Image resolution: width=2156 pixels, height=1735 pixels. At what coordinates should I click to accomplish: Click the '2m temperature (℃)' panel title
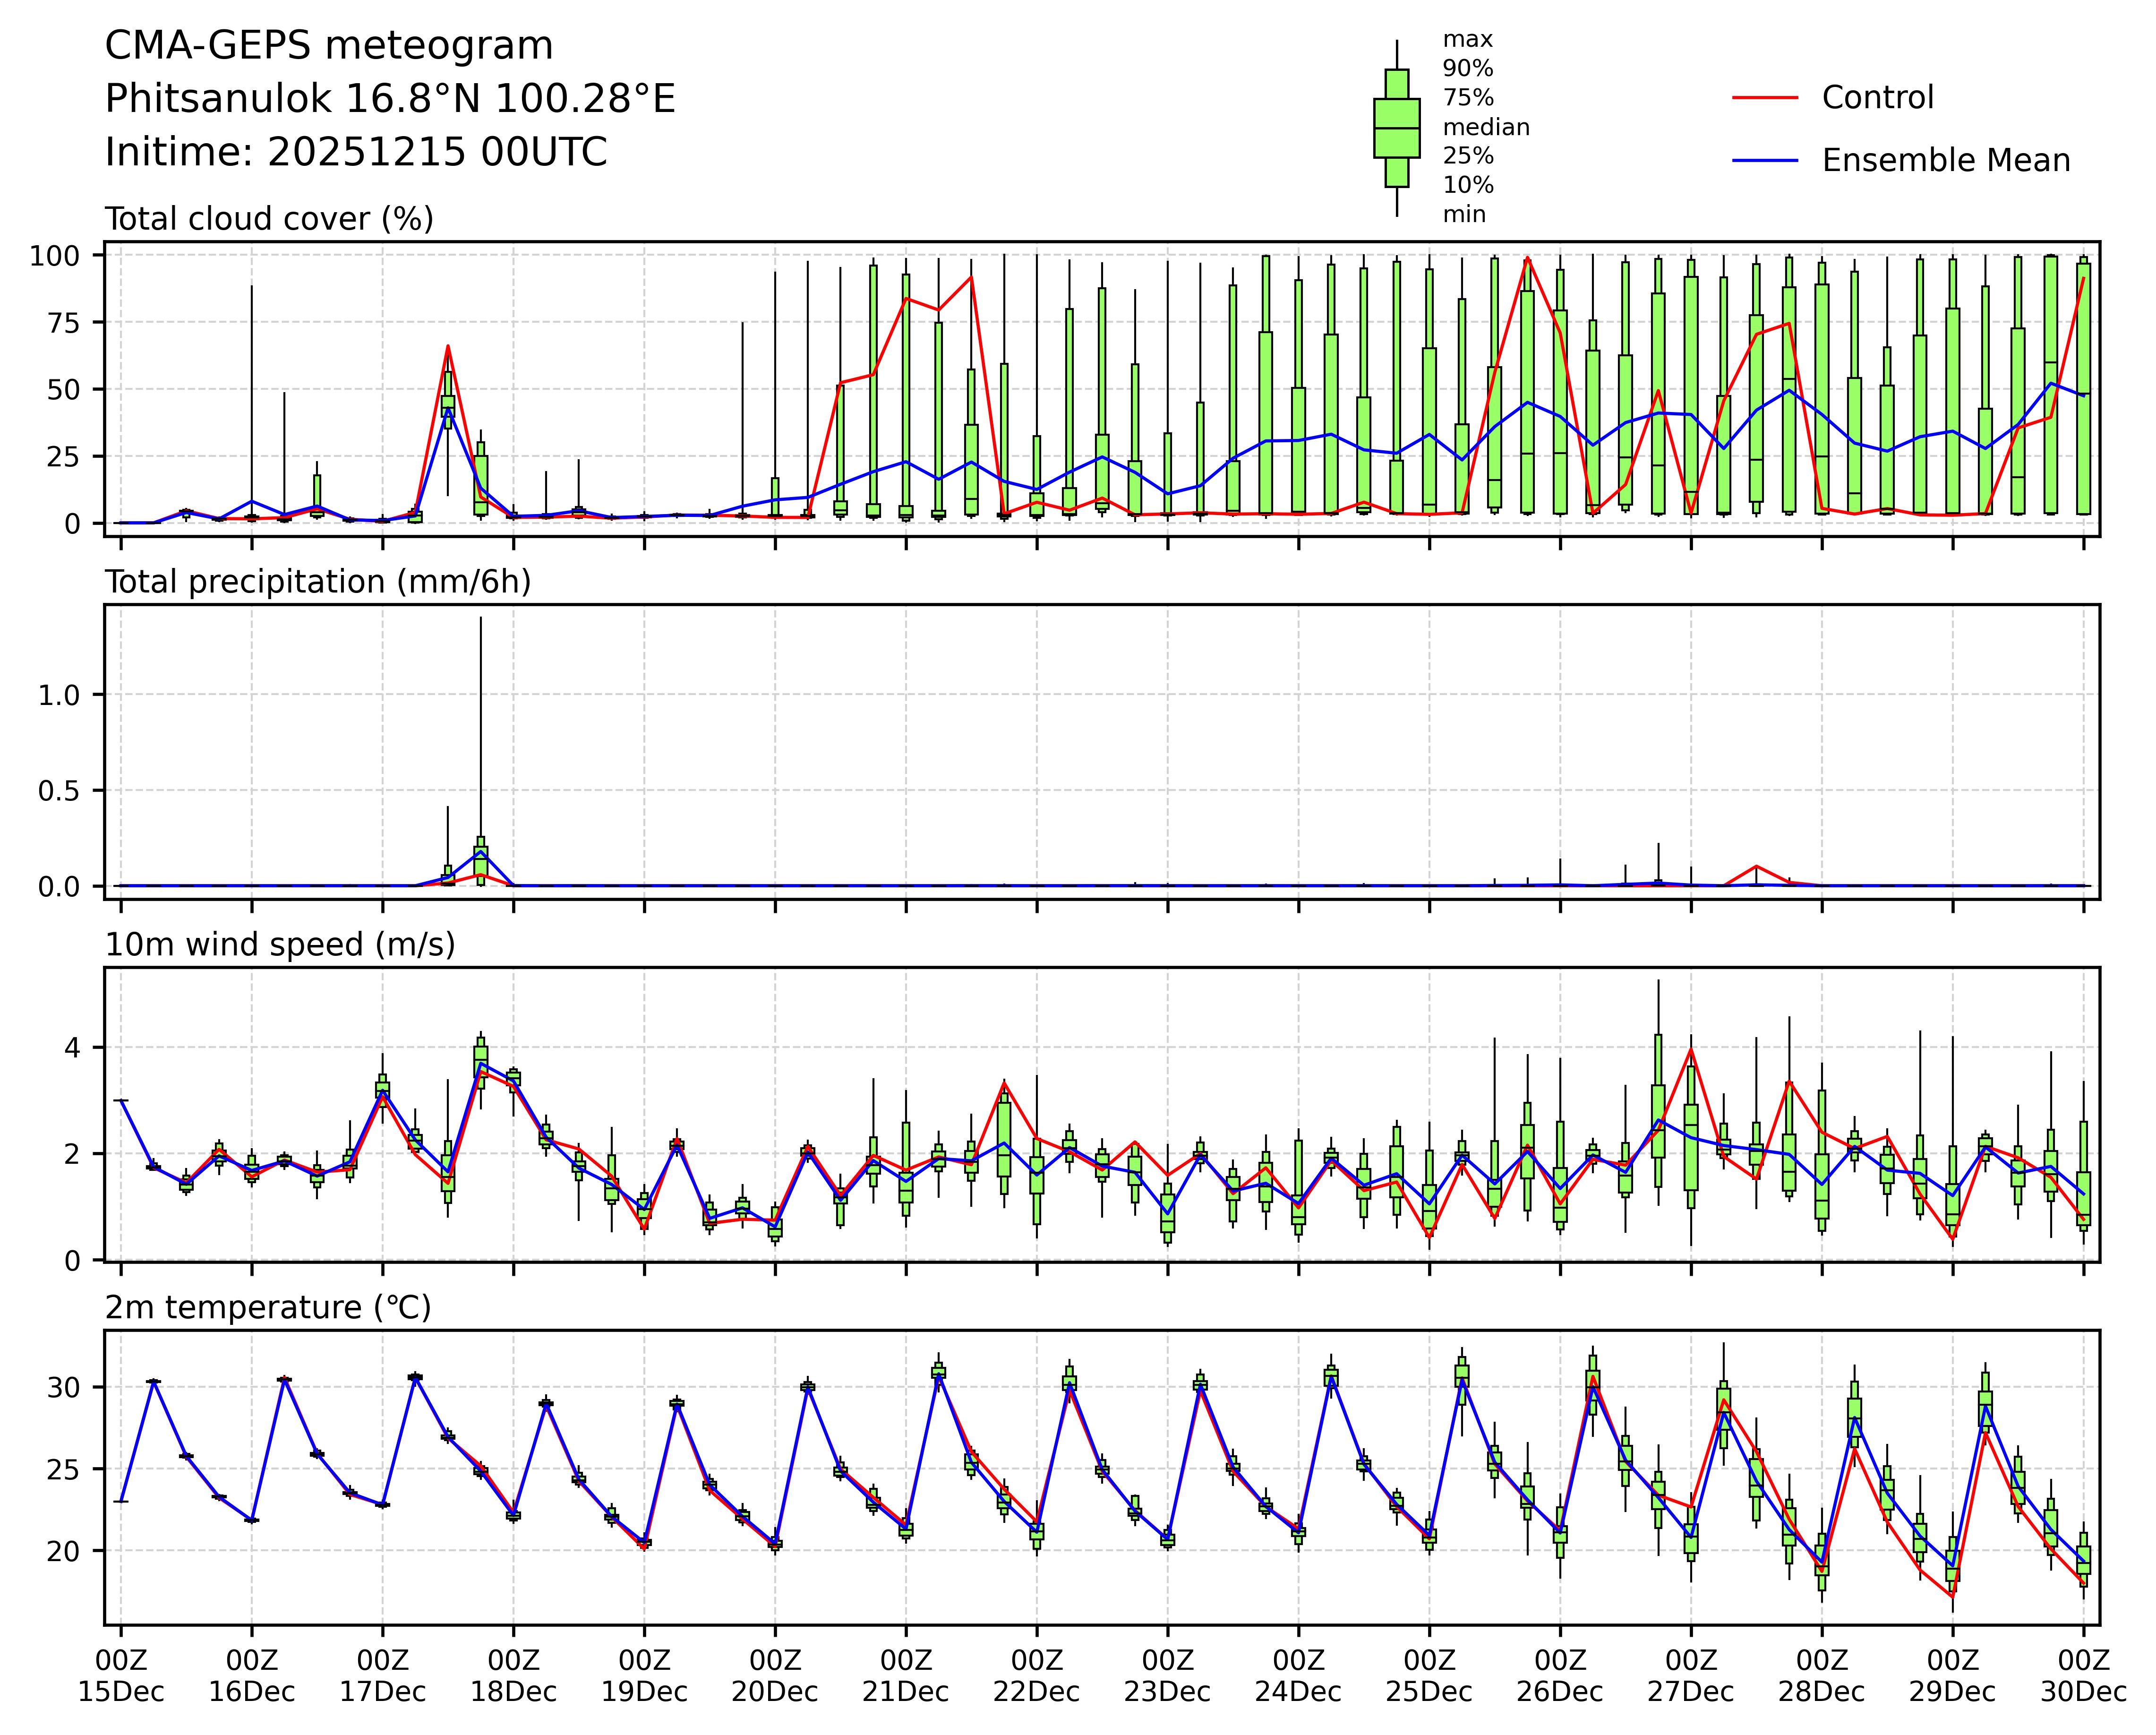pyautogui.click(x=268, y=1308)
